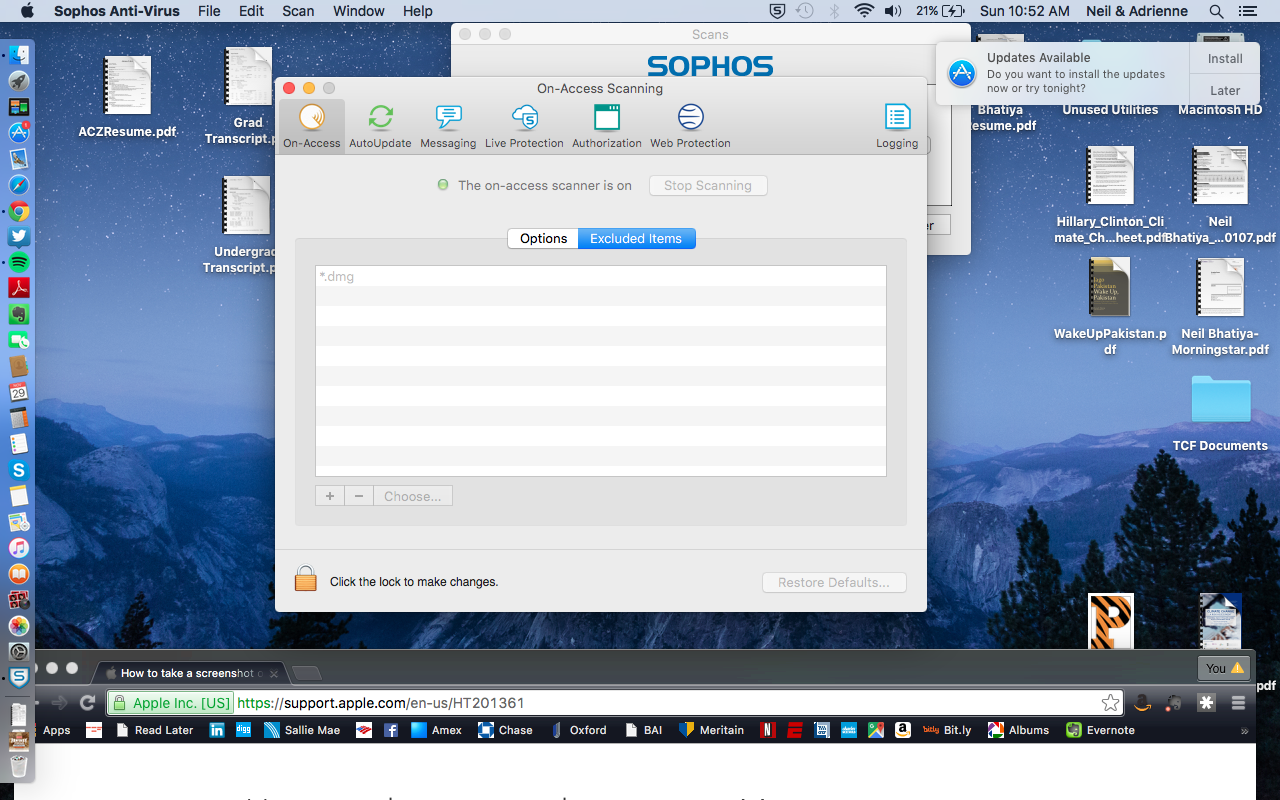Bookmark this page with the star icon

[x=1110, y=703]
